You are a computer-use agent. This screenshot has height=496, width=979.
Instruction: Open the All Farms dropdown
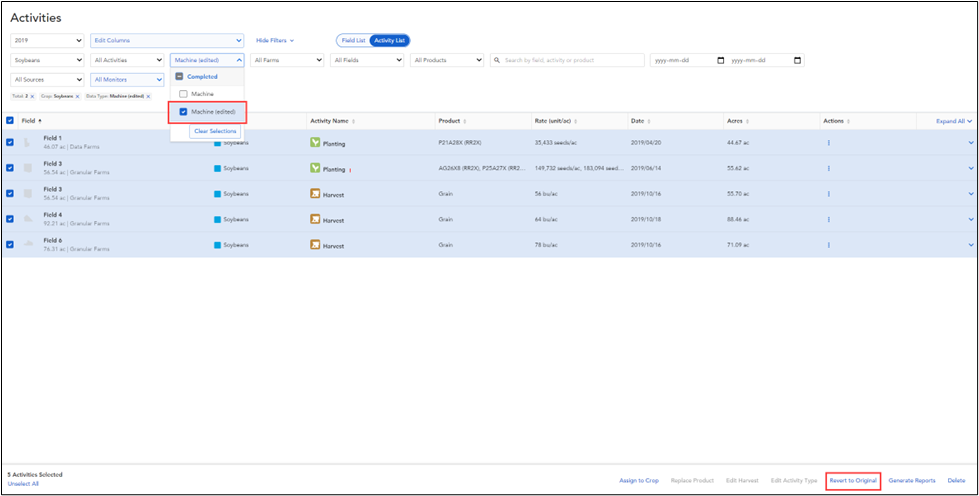point(287,61)
